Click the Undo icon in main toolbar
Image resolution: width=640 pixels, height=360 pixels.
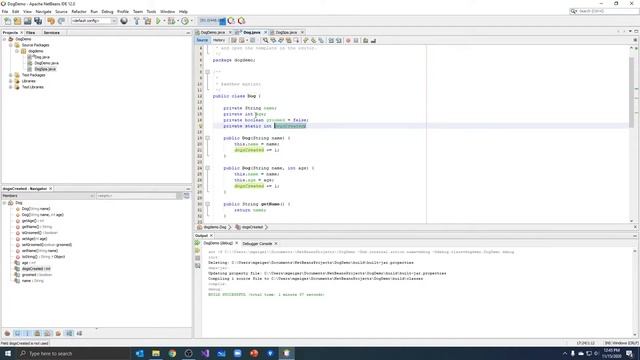[51, 21]
